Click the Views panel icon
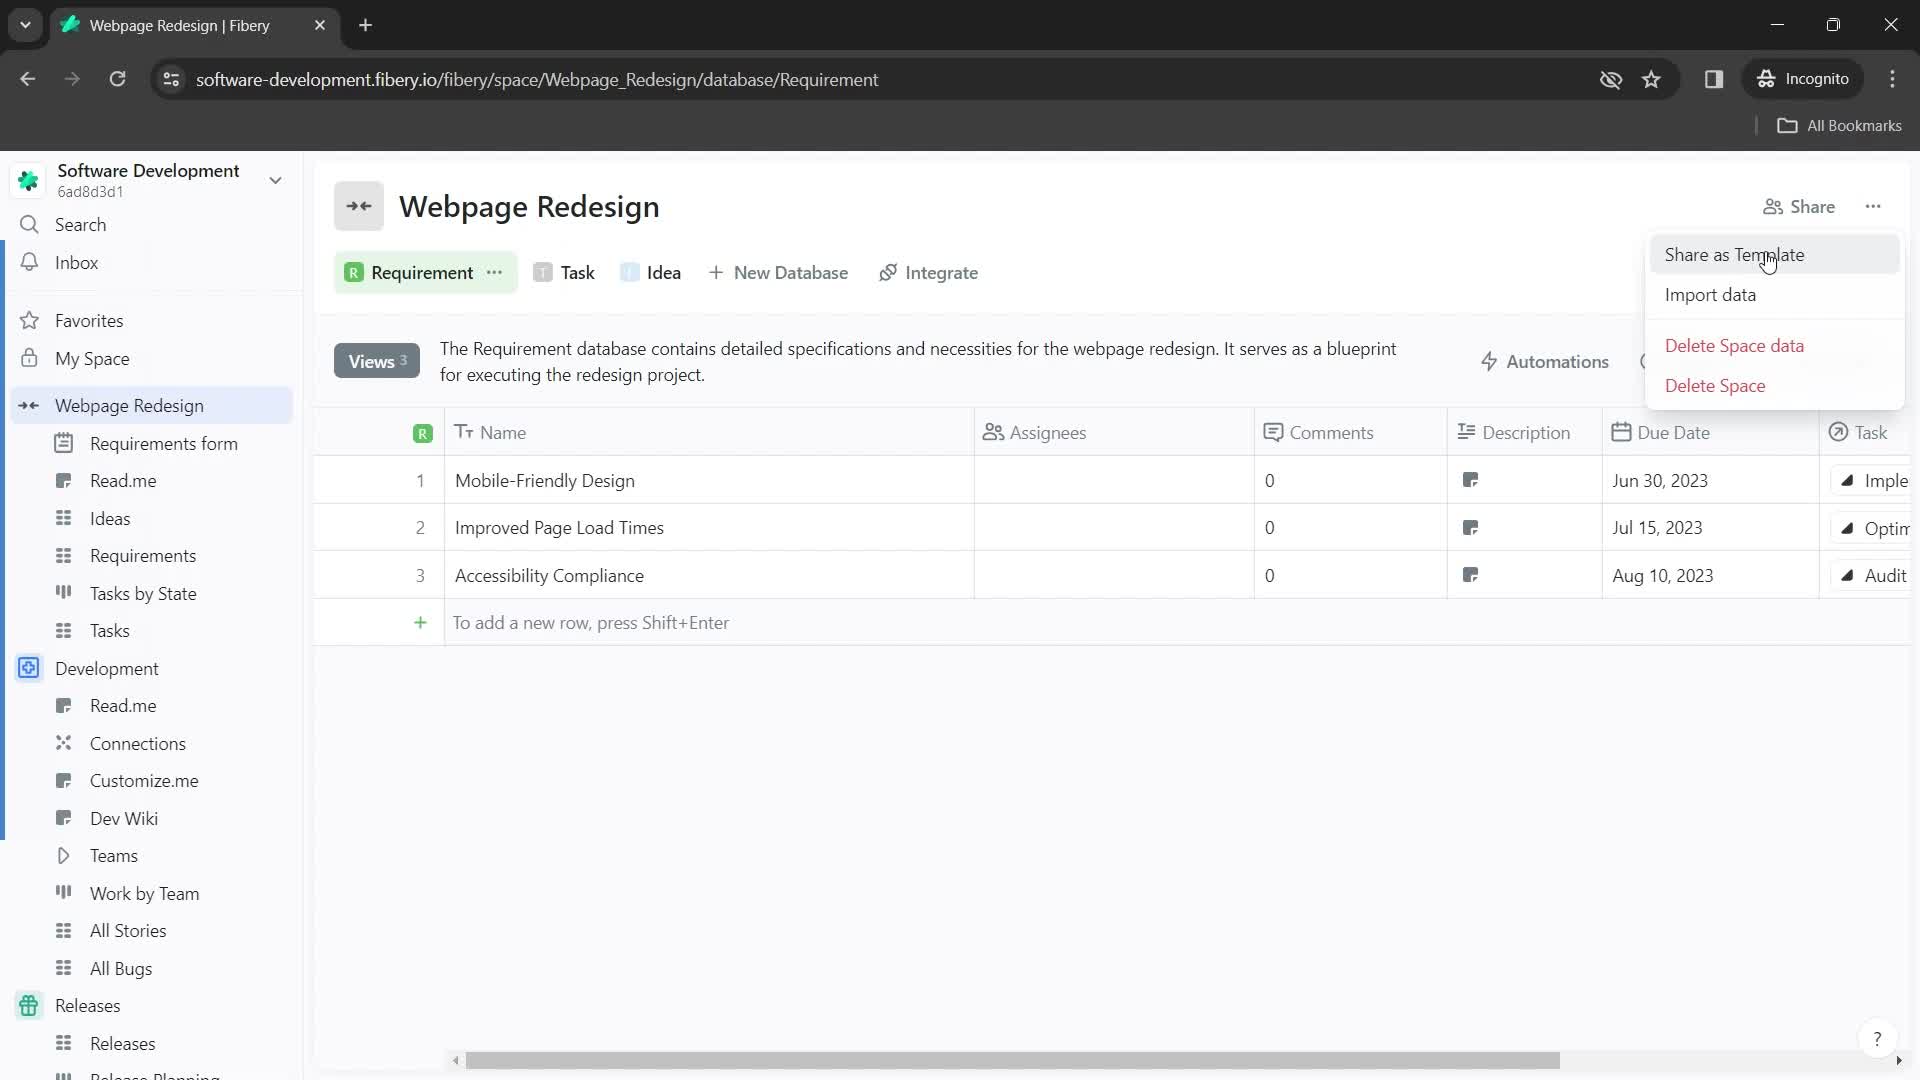Image resolution: width=1920 pixels, height=1080 pixels. (x=376, y=361)
